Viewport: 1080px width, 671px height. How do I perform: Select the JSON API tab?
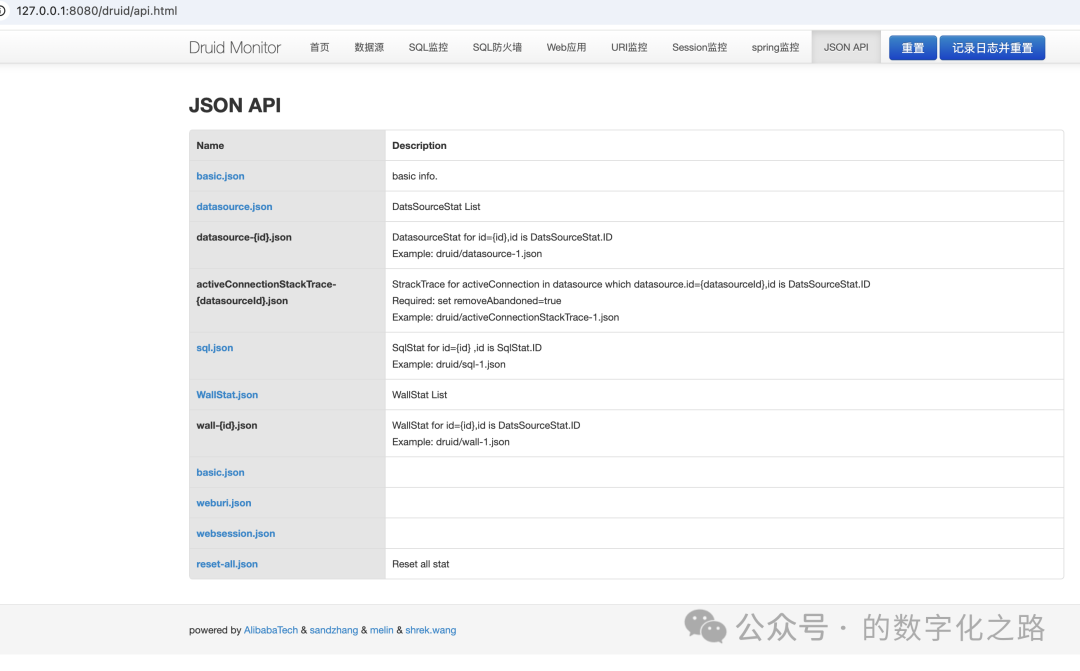pyautogui.click(x=846, y=48)
